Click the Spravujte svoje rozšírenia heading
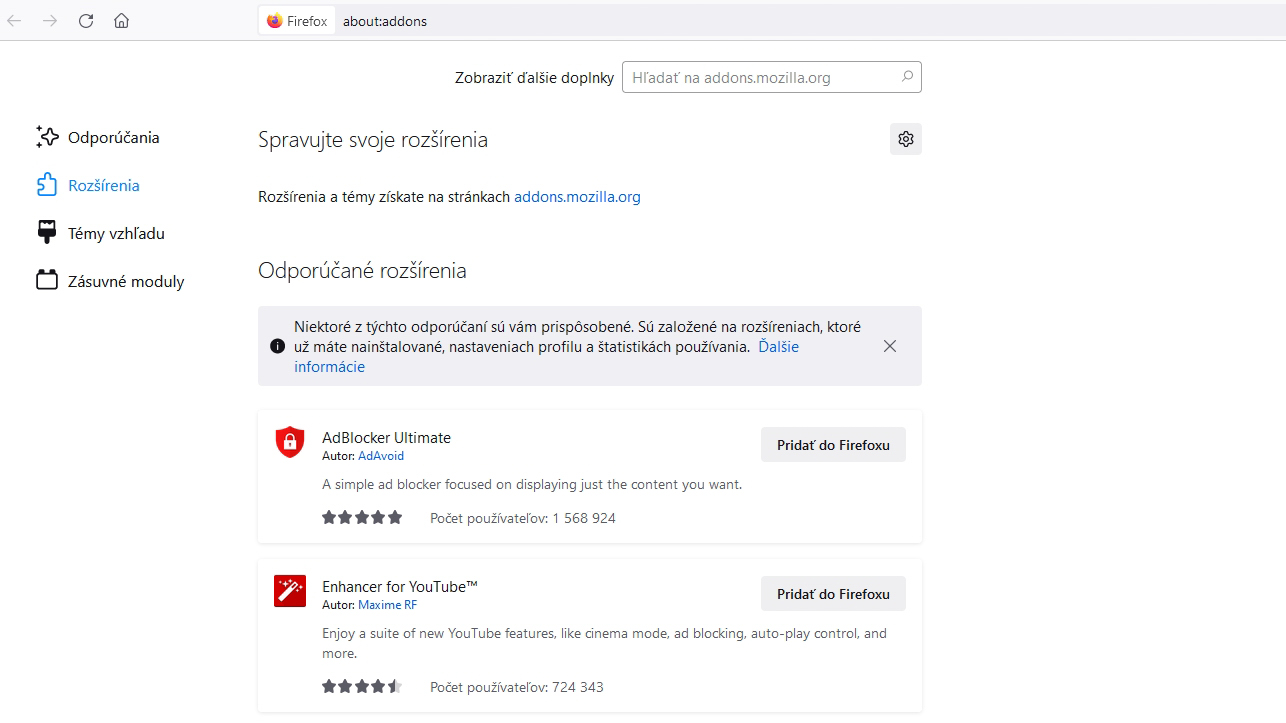This screenshot has width=1286, height=723. coord(373,139)
